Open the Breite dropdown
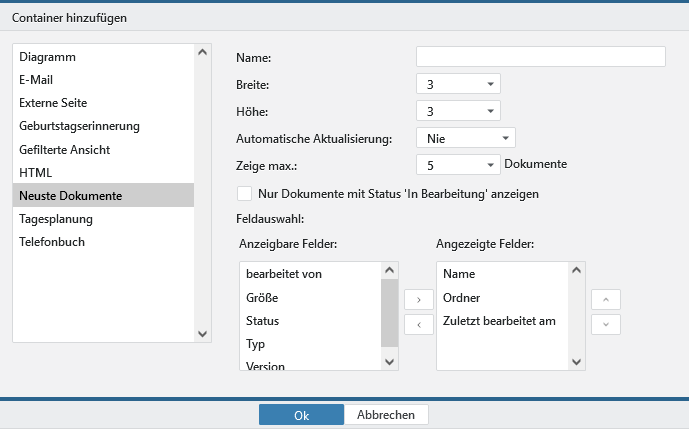 (x=458, y=84)
